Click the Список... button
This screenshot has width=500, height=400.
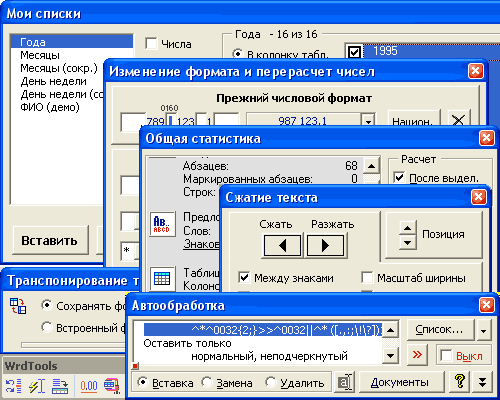(x=440, y=330)
